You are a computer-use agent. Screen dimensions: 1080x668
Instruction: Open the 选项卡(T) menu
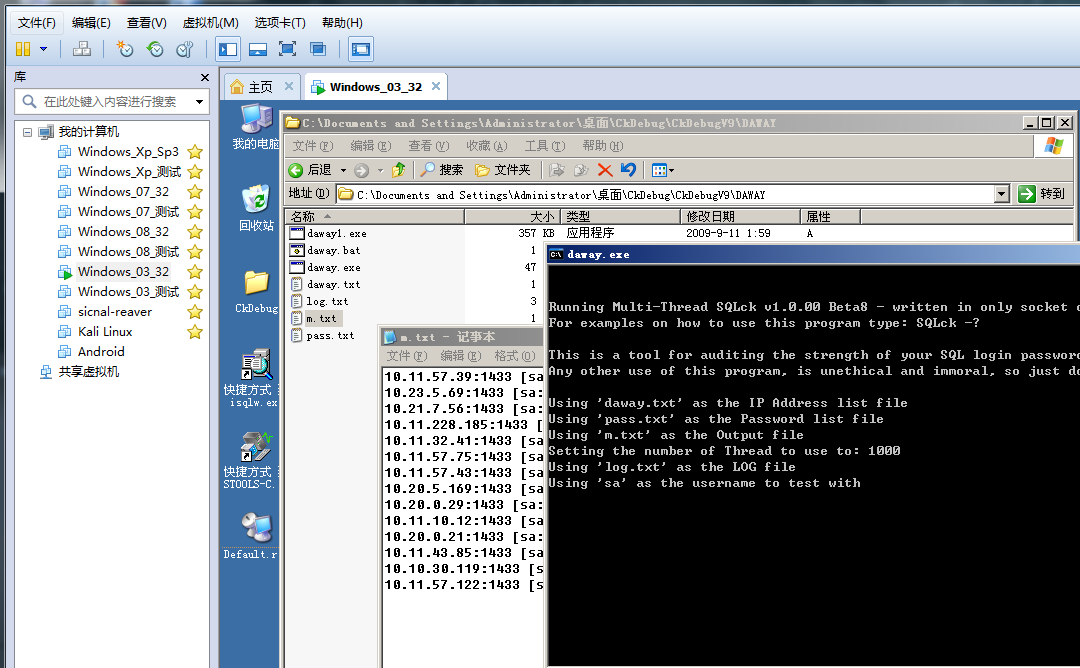pos(280,23)
